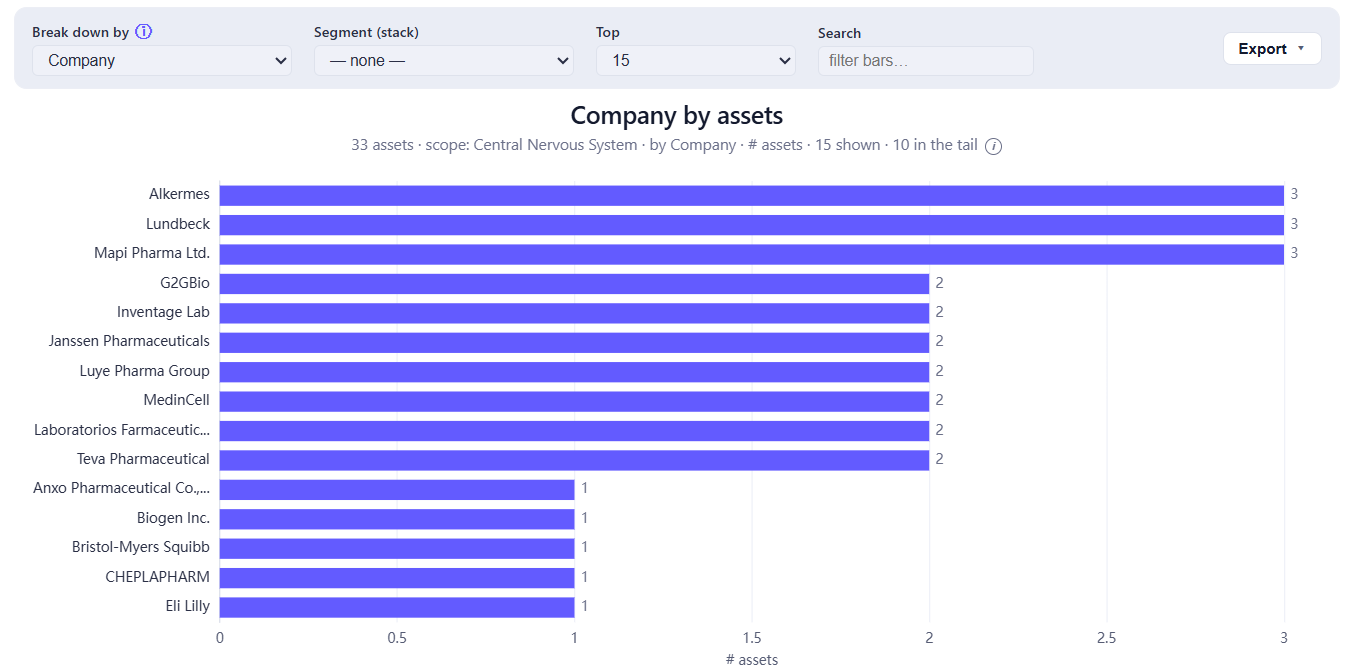Click the CHEPLAPHARM bar
1347x670 pixels.
(397, 578)
